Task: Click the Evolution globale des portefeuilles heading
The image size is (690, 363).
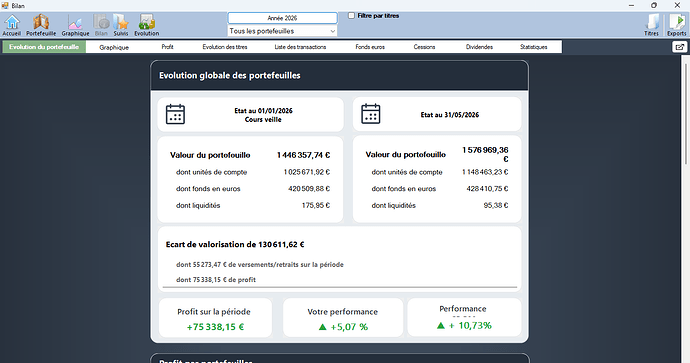Action: (x=230, y=75)
